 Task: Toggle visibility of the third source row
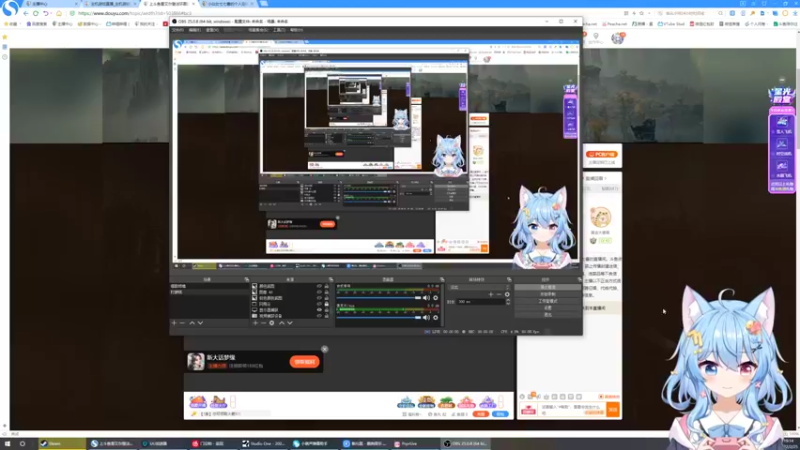point(319,298)
